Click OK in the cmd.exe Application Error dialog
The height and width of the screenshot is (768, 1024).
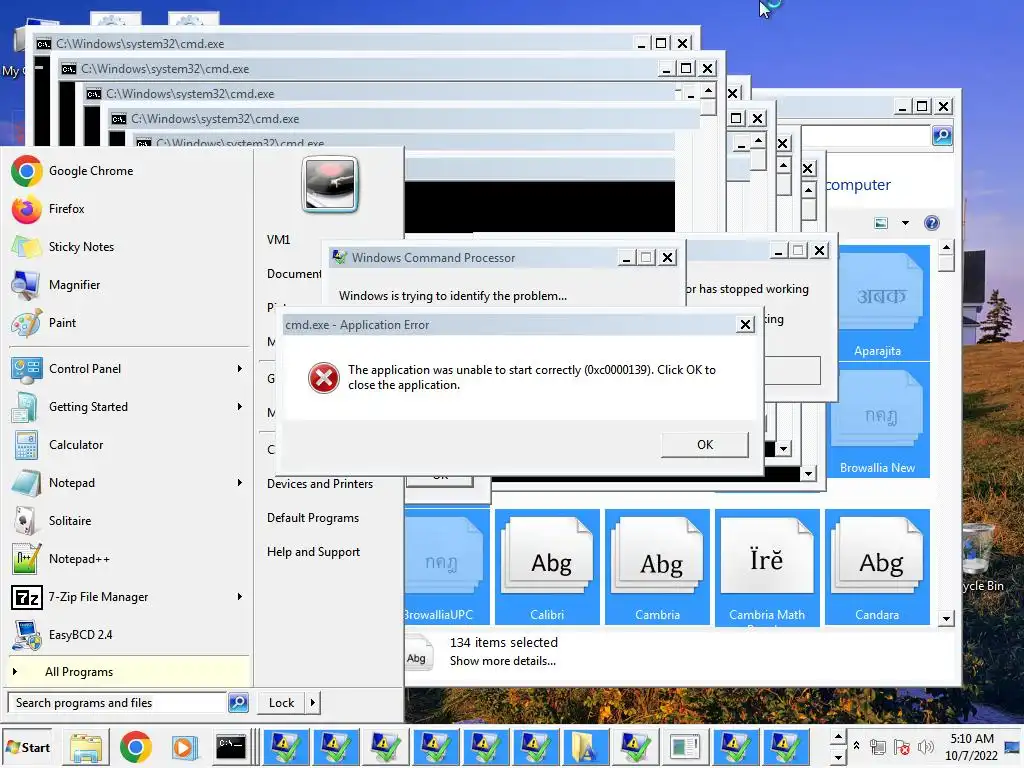[705, 445]
